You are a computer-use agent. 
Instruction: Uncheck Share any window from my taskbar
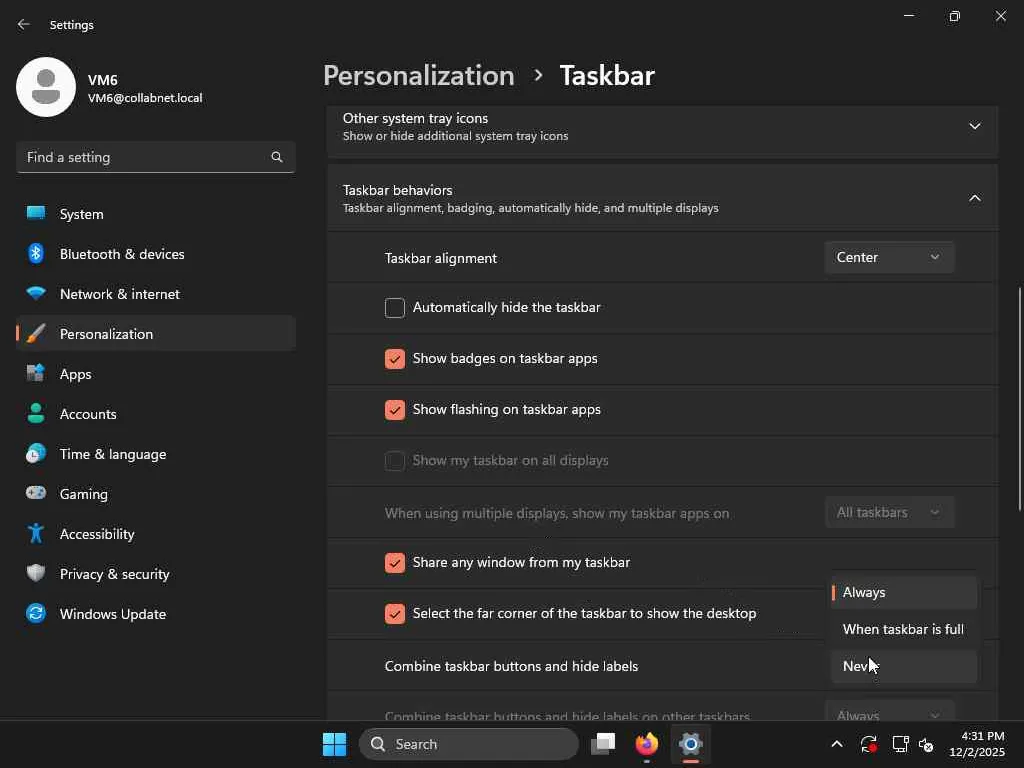(395, 563)
